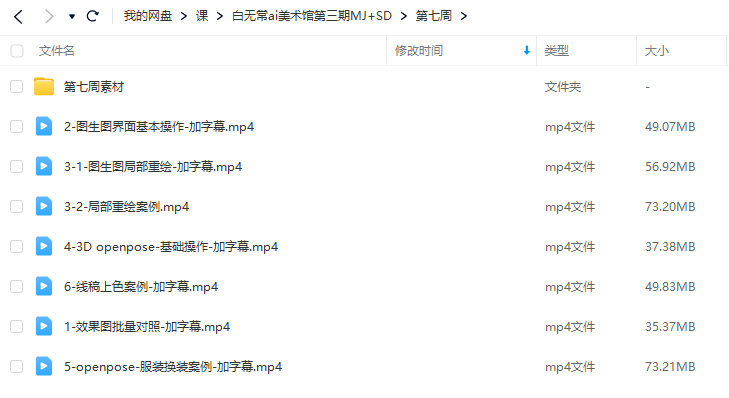Open the 白无常ai美术馆第三期MJ+SD breadcrumb
This screenshot has width=729, height=398.
tap(311, 16)
